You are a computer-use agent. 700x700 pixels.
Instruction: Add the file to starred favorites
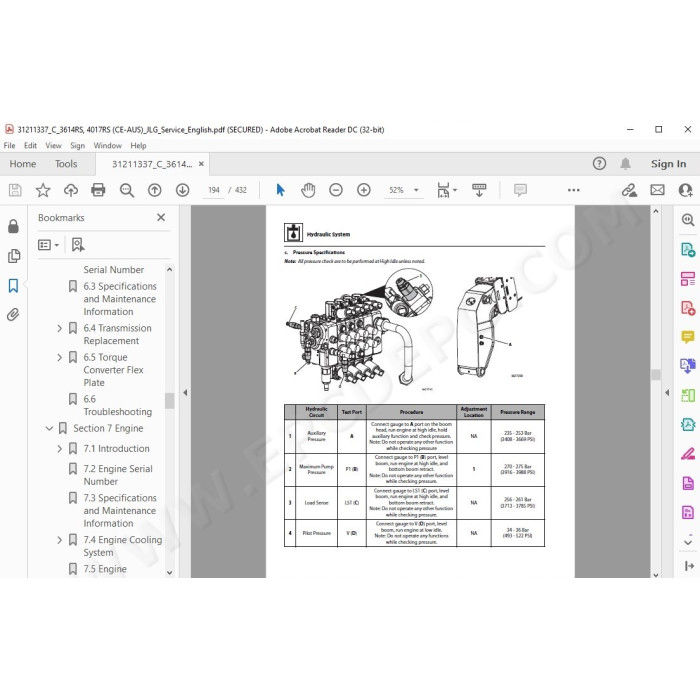coord(43,190)
